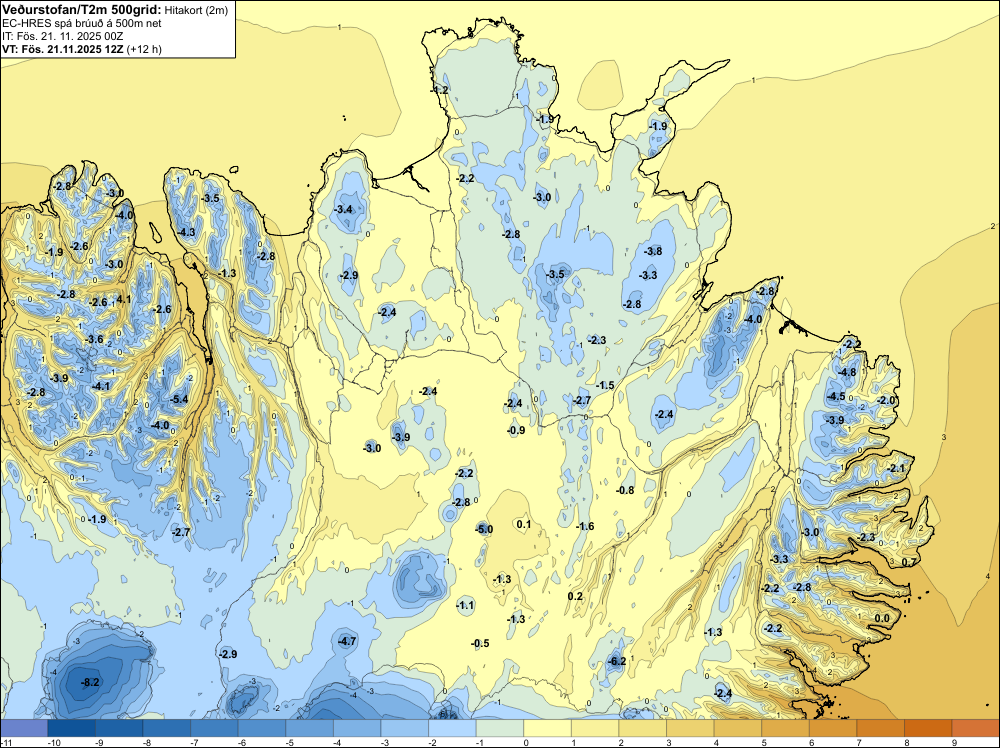
Task: Click the -3.6 temperature label
Action: 94,339
